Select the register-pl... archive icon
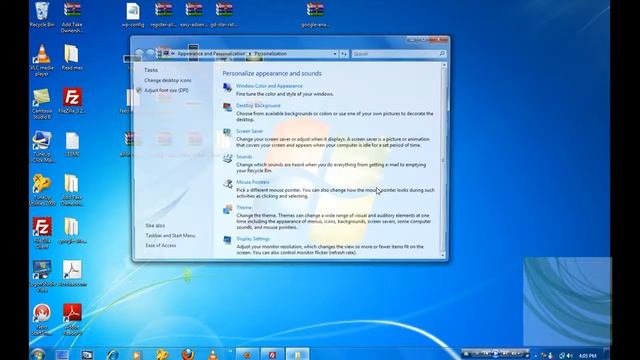Screen dimensions: 640x360 [x=163, y=14]
